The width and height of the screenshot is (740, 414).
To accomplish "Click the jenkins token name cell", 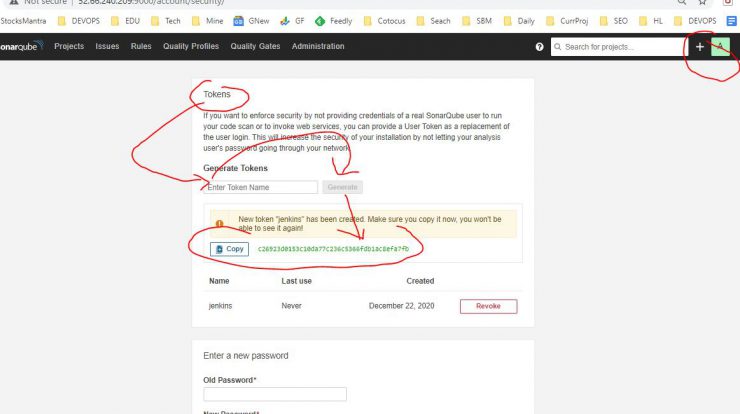I will click(x=220, y=306).
